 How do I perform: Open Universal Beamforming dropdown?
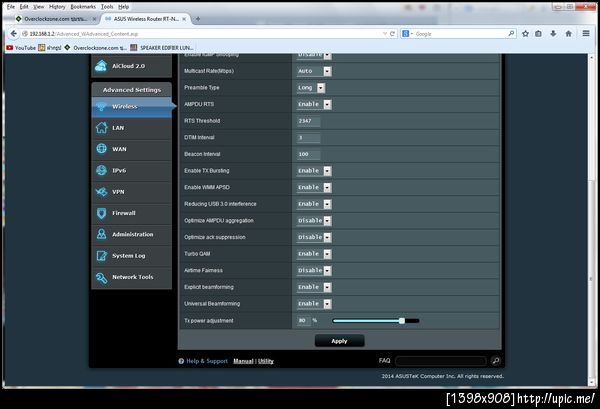point(314,304)
